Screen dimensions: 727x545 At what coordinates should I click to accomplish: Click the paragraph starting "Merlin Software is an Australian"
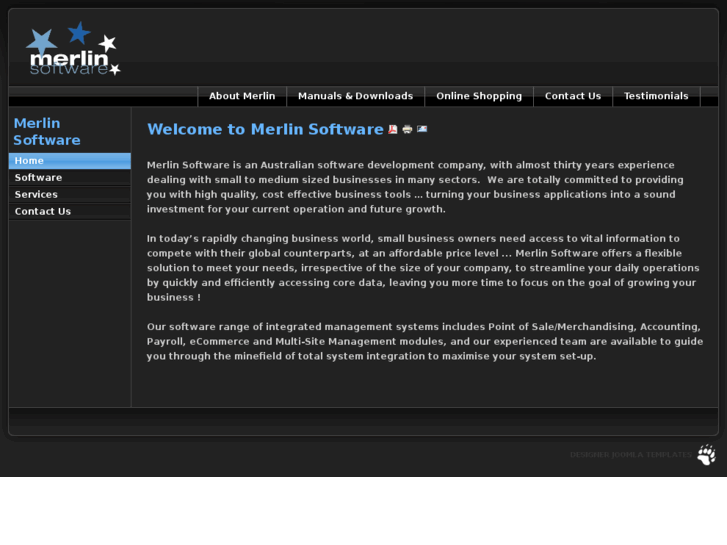click(415, 187)
